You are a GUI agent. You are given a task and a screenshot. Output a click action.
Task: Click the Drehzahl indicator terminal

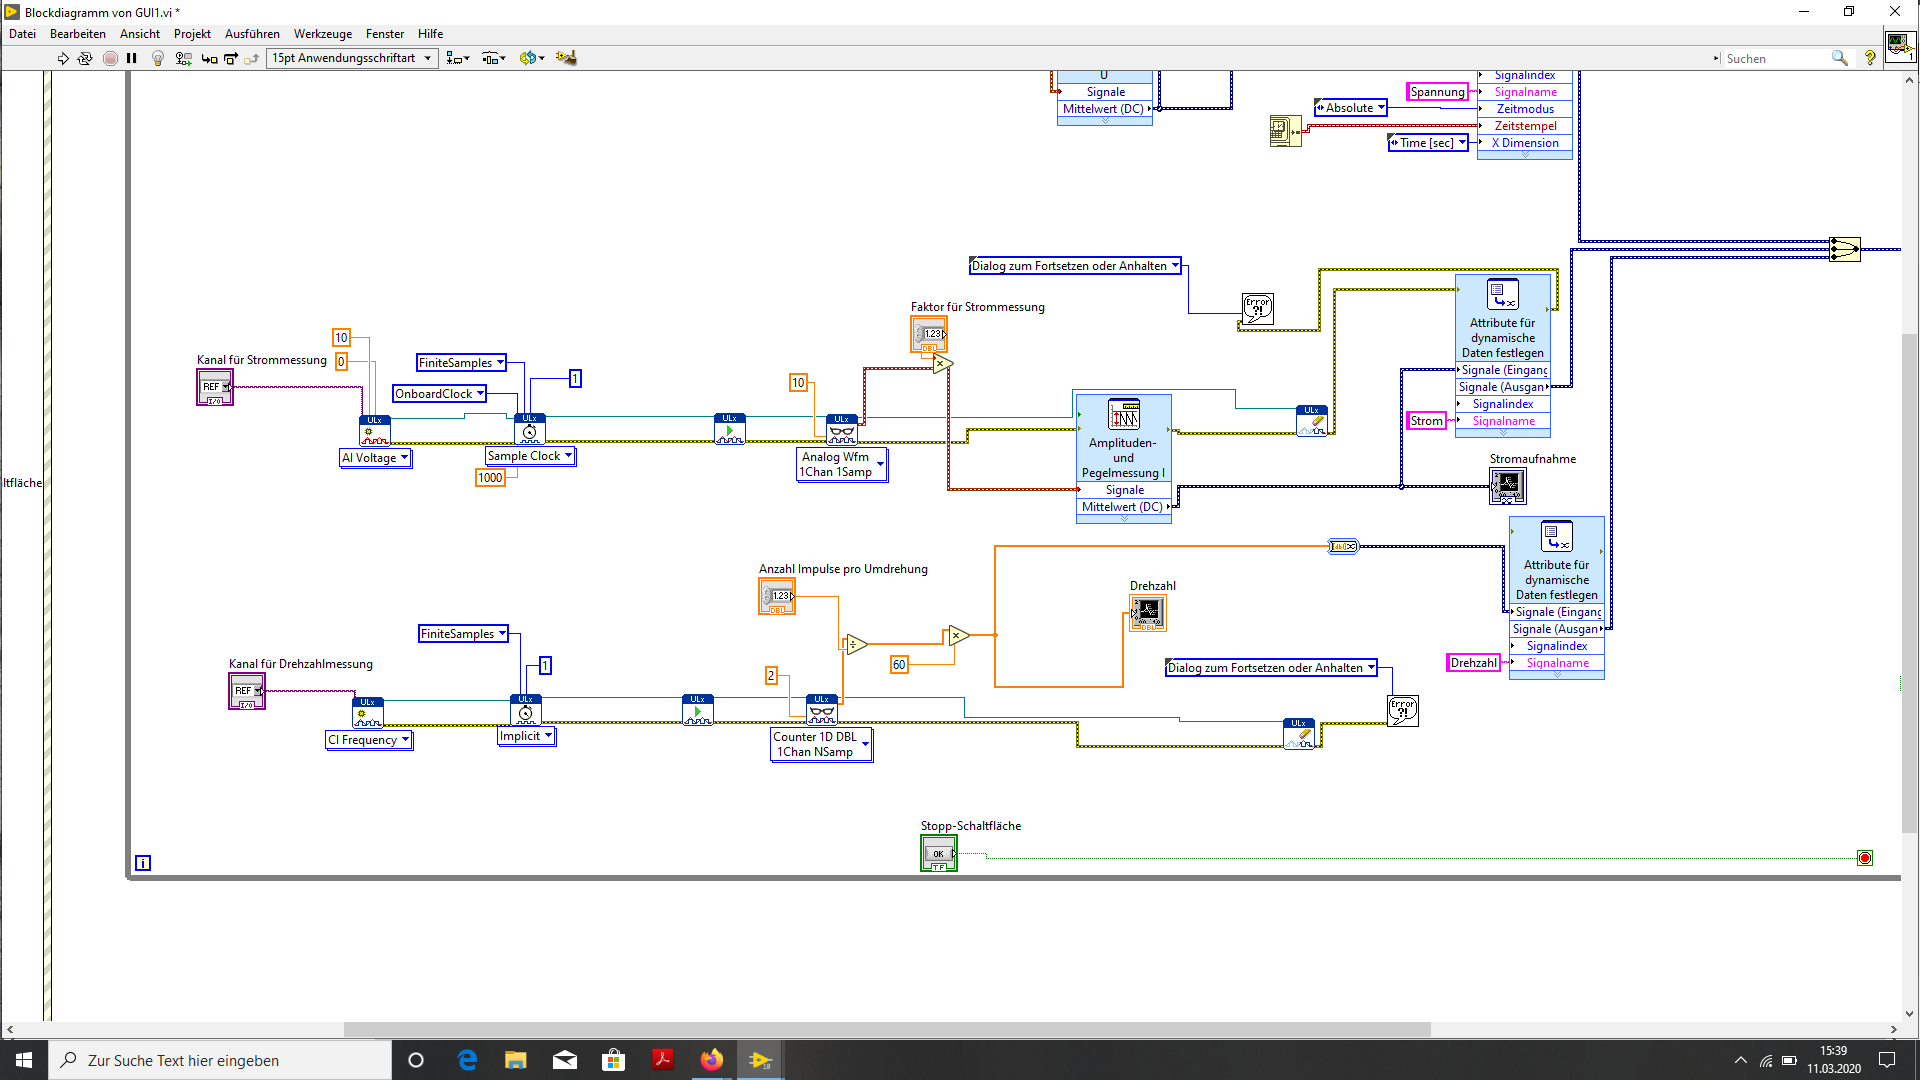point(1147,612)
